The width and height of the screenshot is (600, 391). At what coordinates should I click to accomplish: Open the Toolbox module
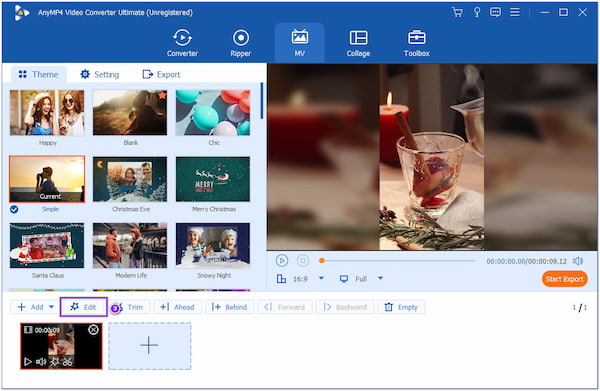click(x=417, y=43)
